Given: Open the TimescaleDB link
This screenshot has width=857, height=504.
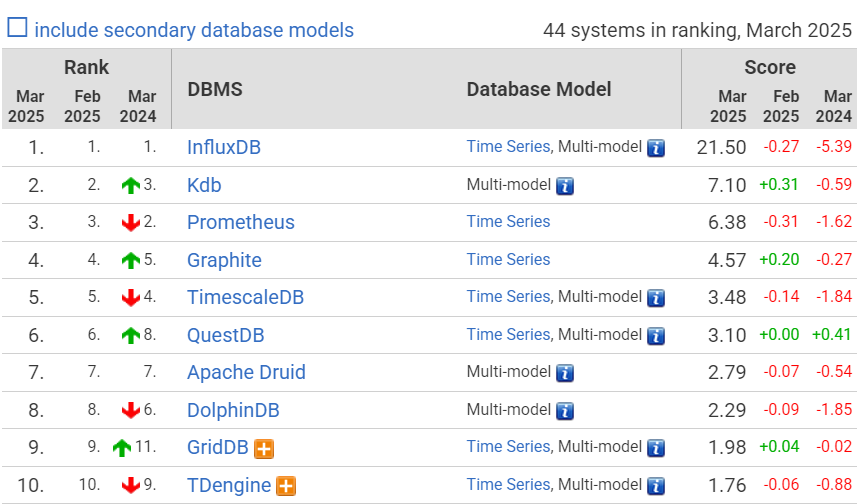Looking at the screenshot, I should pos(245,297).
